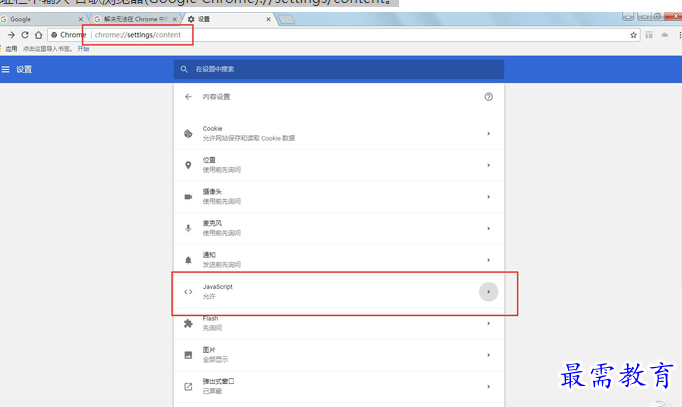The image size is (682, 407).
Task: Expand the Flash settings arrow
Action: [488, 324]
